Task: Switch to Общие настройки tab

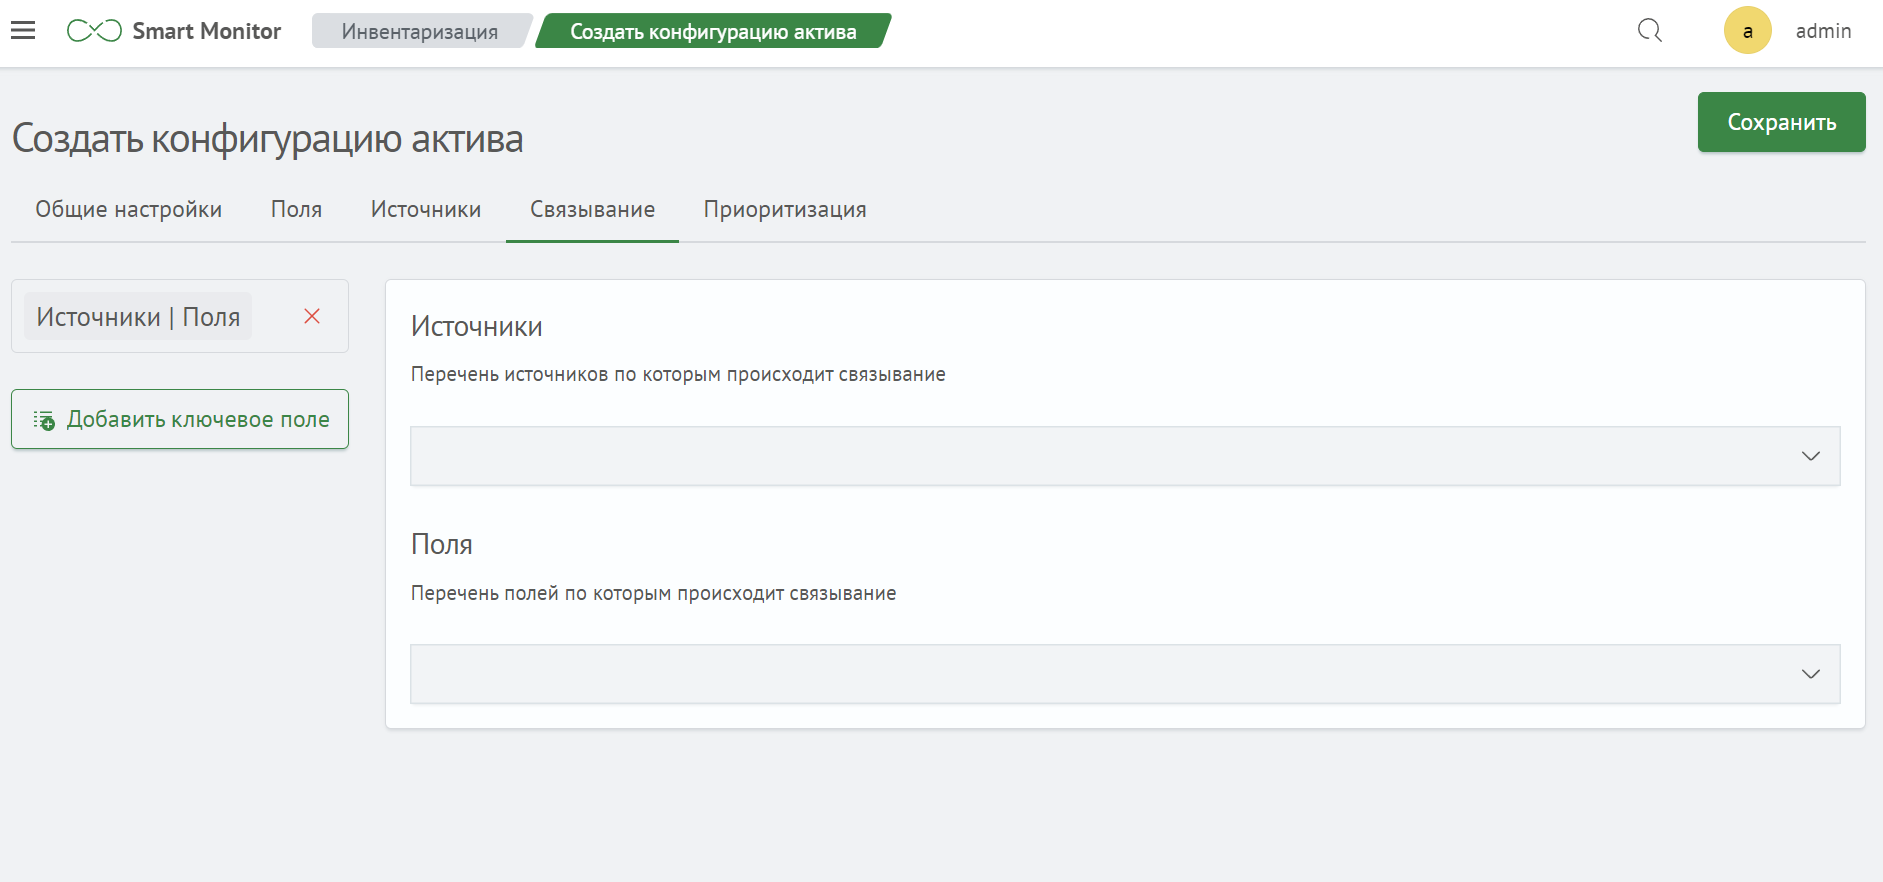Action: click(x=129, y=209)
